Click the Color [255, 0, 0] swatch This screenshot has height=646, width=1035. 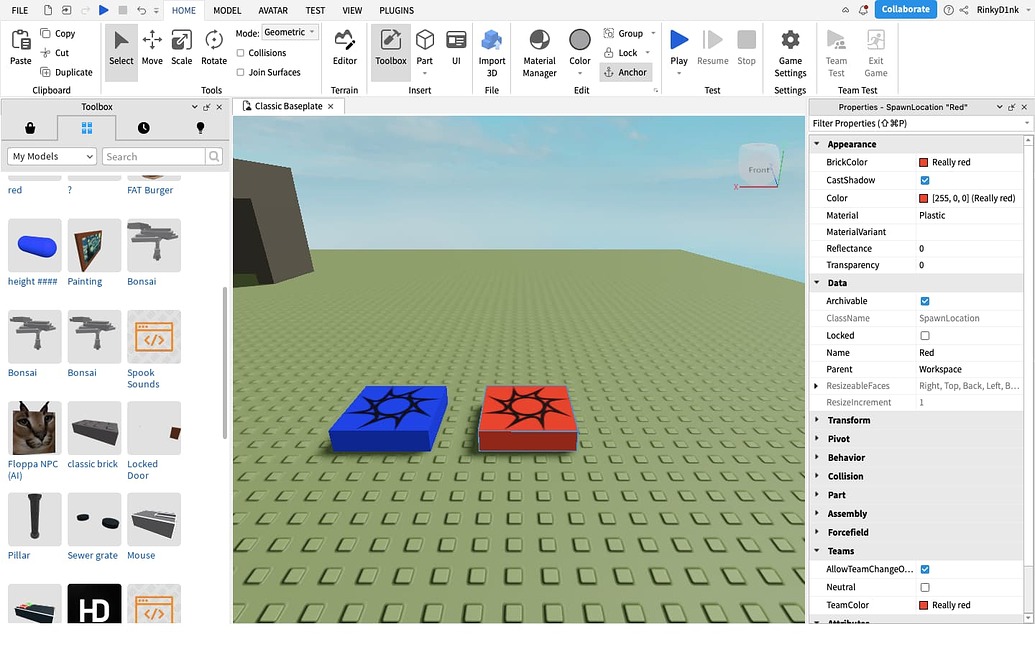[923, 198]
